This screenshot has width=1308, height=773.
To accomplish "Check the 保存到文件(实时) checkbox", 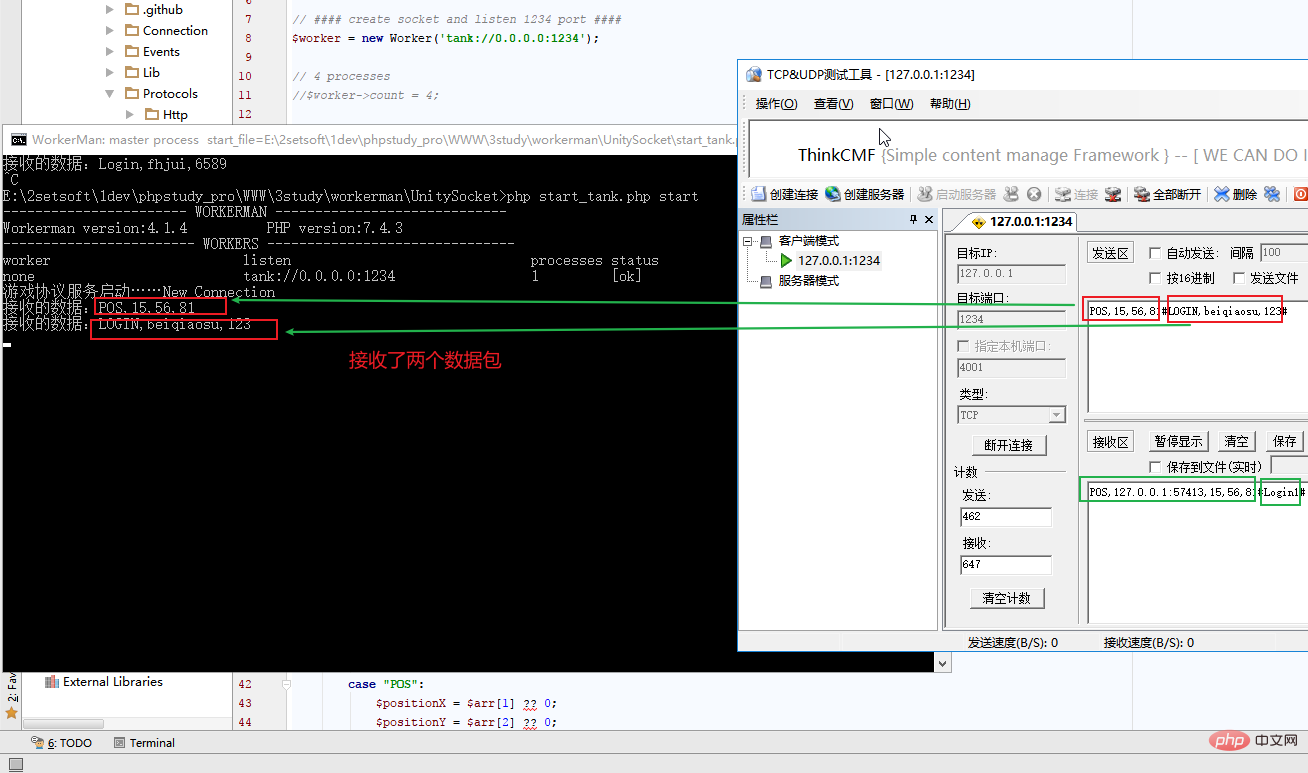I will point(1155,467).
